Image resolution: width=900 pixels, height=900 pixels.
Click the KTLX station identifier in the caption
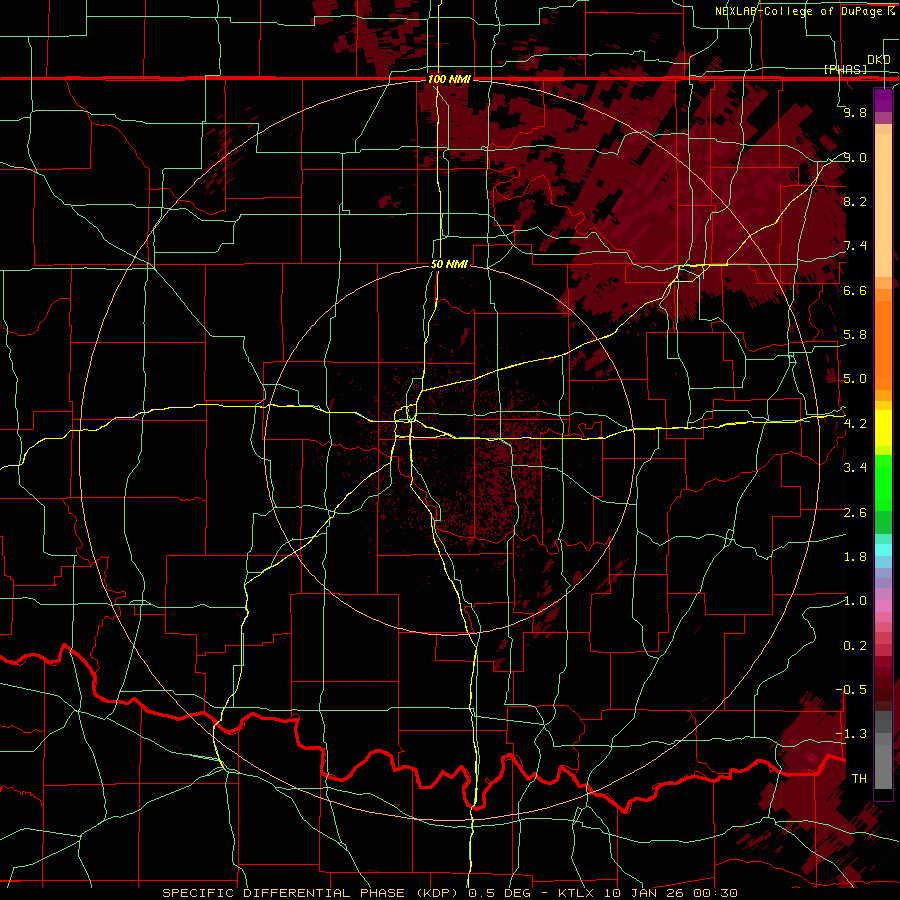(x=576, y=893)
